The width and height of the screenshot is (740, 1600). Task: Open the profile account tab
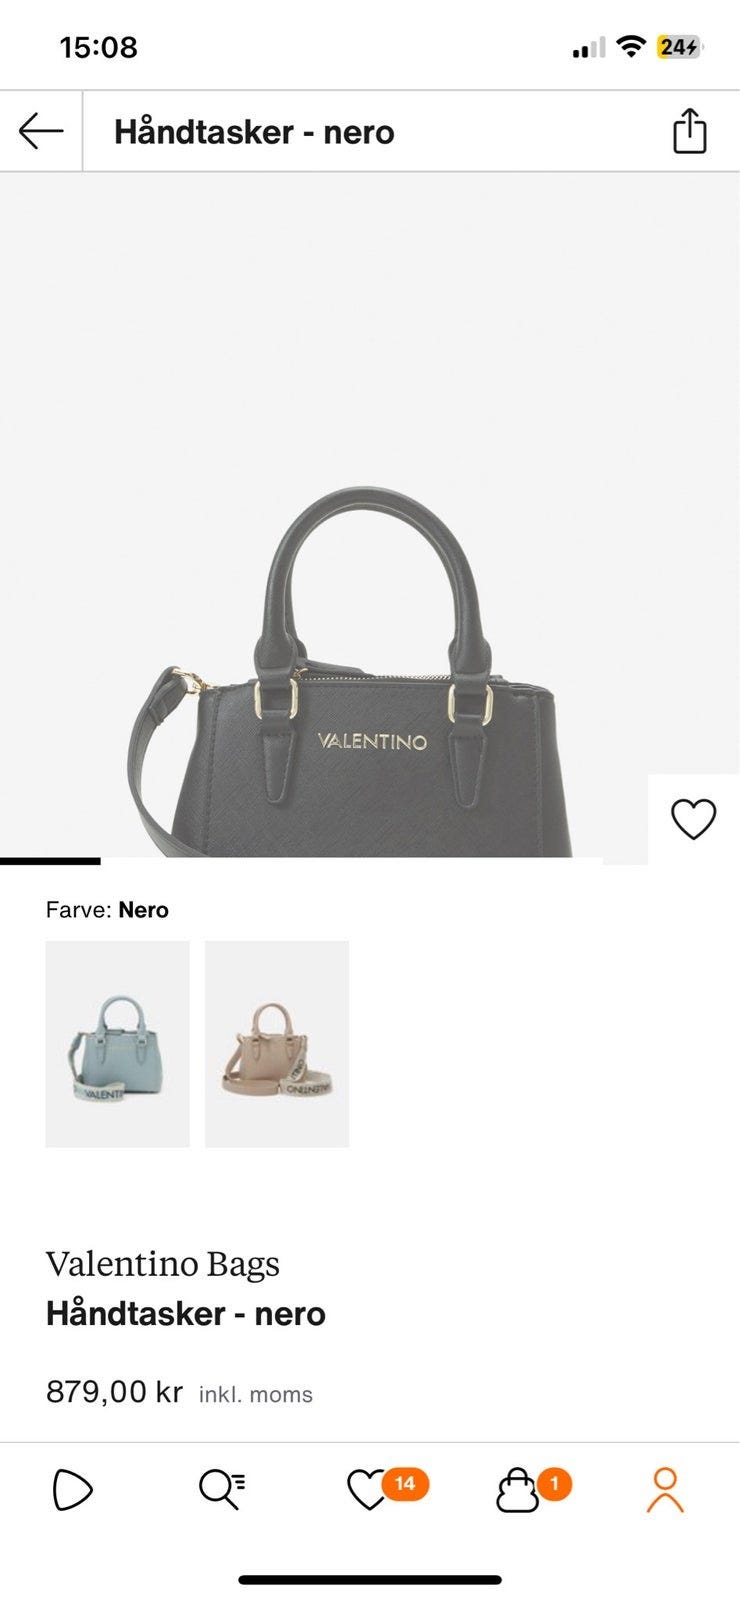point(665,1489)
